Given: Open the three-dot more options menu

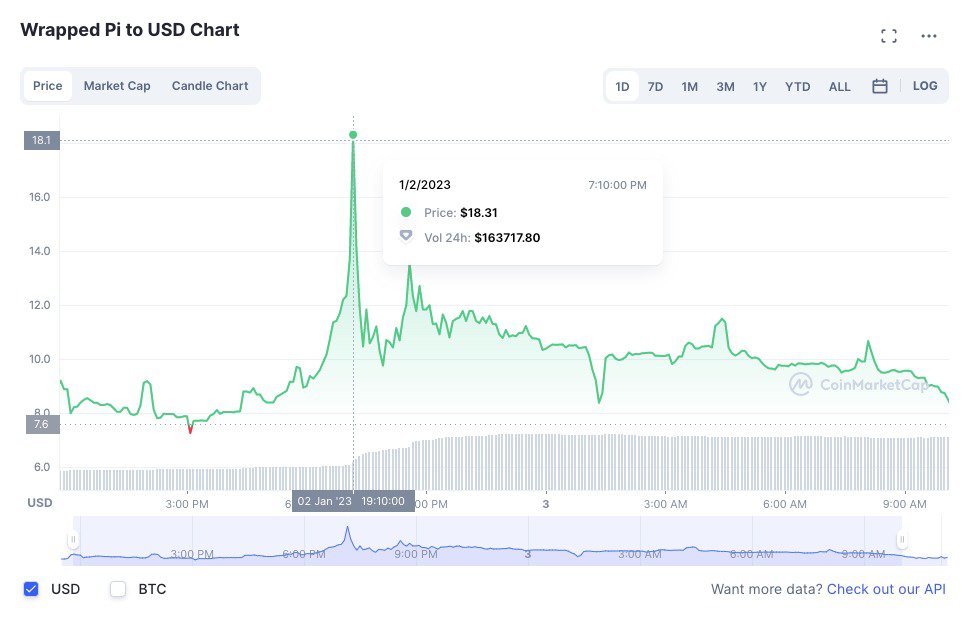Looking at the screenshot, I should pos(929,36).
